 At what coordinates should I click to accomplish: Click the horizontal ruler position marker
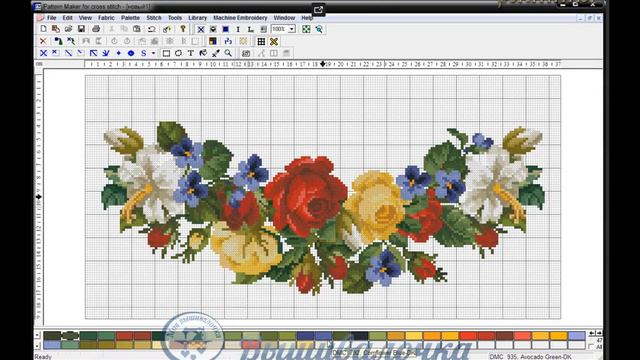click(323, 64)
